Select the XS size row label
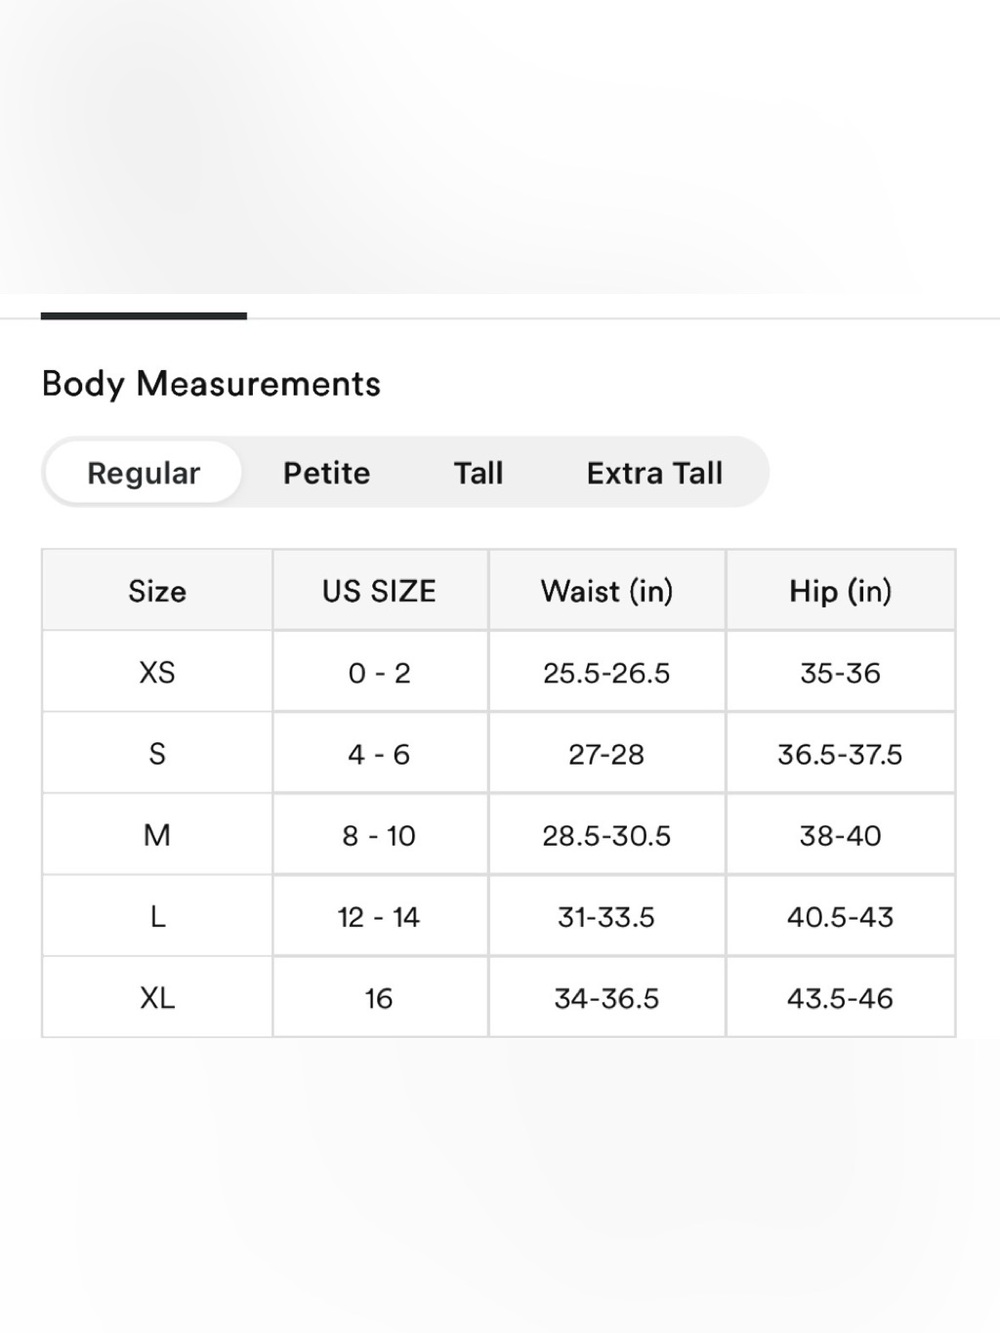The width and height of the screenshot is (1000, 1333). (157, 672)
